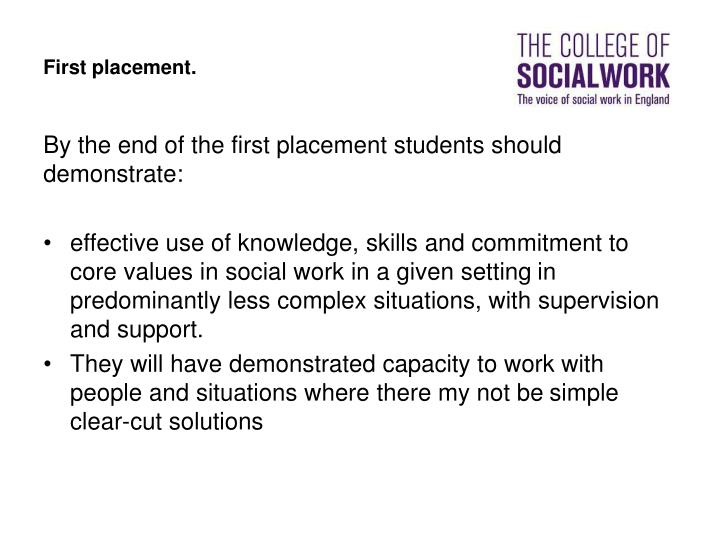Click the 'By the end of the first placement' line
Viewport: 720px width, 540px height.
(302, 146)
